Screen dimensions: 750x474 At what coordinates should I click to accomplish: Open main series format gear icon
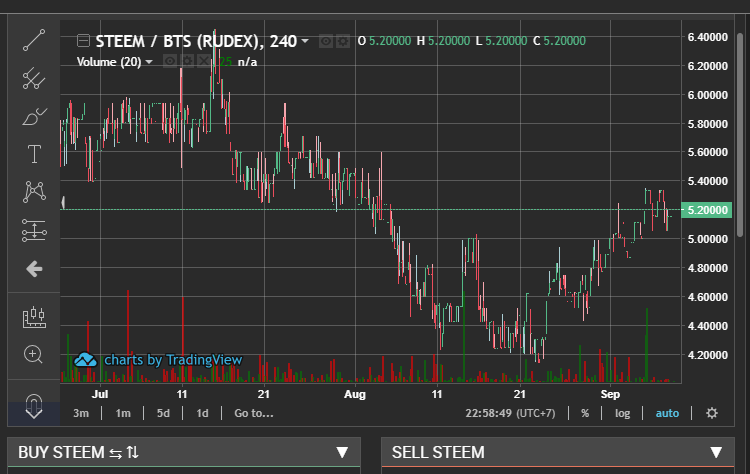(x=342, y=42)
